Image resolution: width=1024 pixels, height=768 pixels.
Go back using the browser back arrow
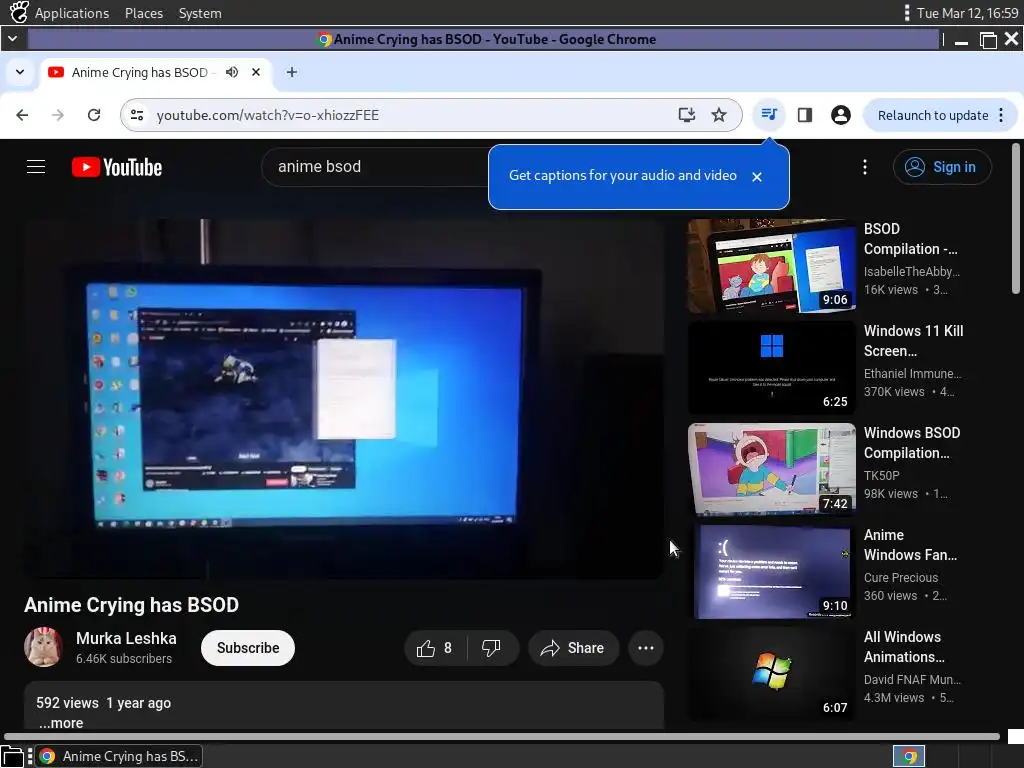pos(22,115)
